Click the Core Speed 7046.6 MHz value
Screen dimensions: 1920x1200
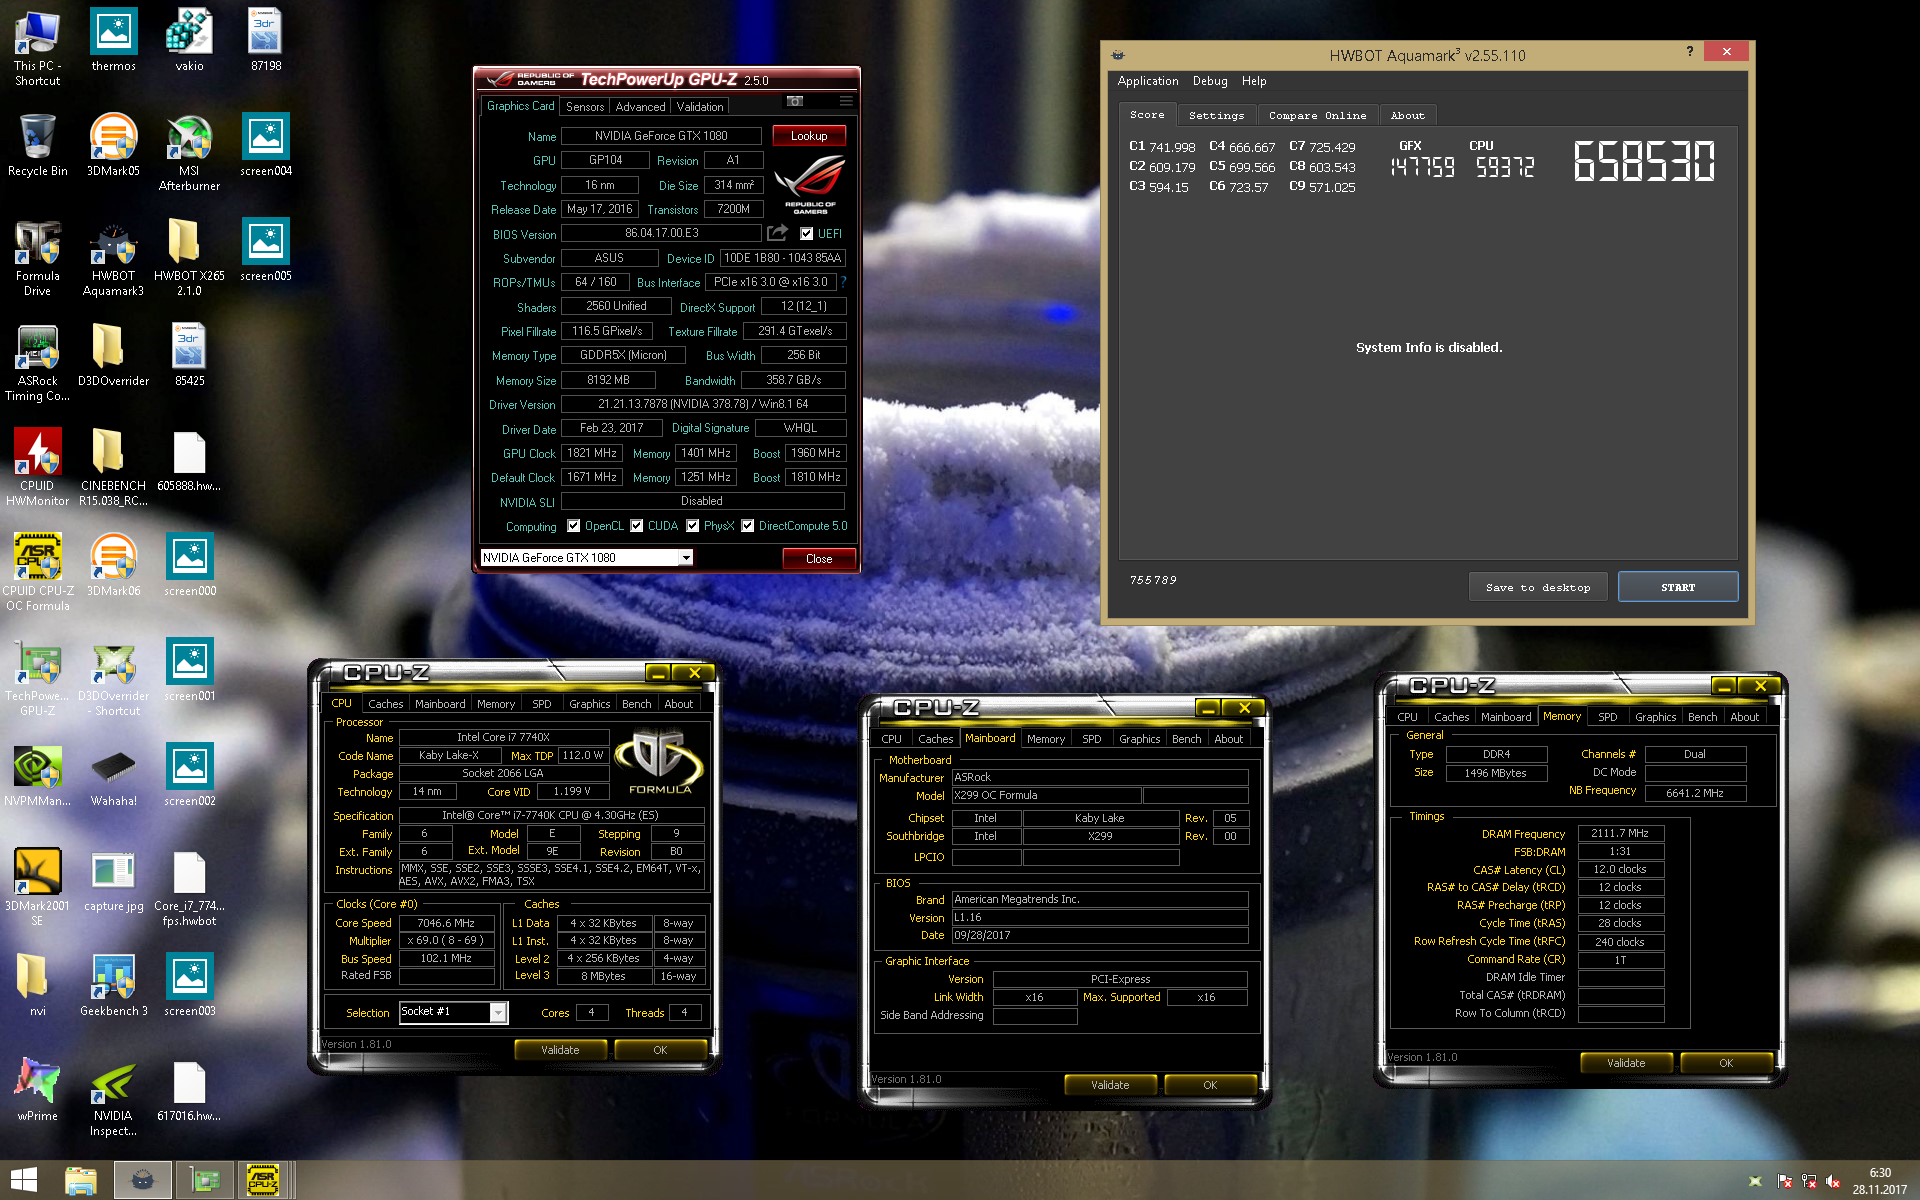[446, 923]
